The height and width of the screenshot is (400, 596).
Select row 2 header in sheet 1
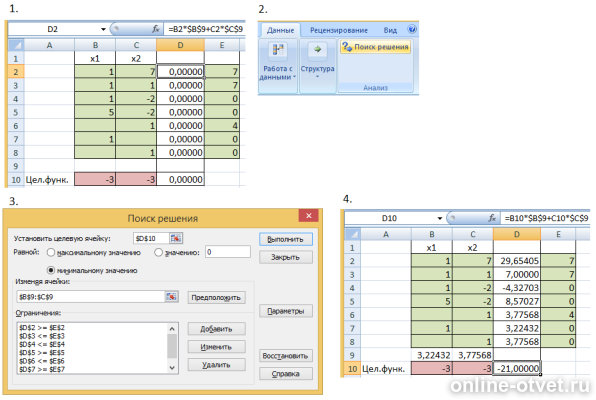coord(16,72)
